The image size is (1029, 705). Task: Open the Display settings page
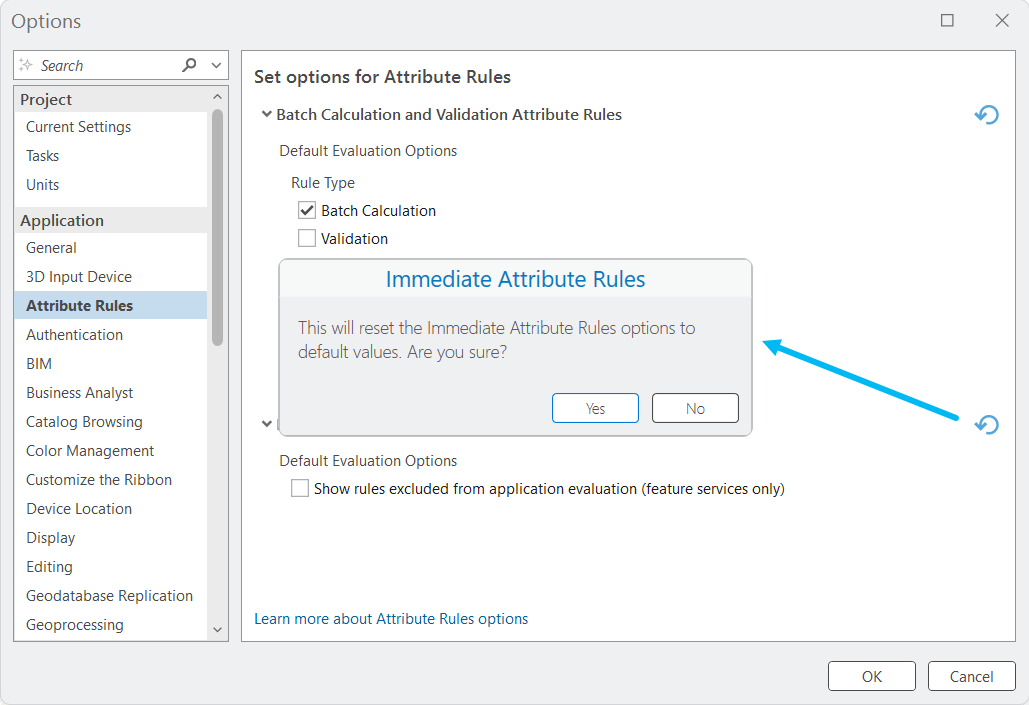pos(50,537)
